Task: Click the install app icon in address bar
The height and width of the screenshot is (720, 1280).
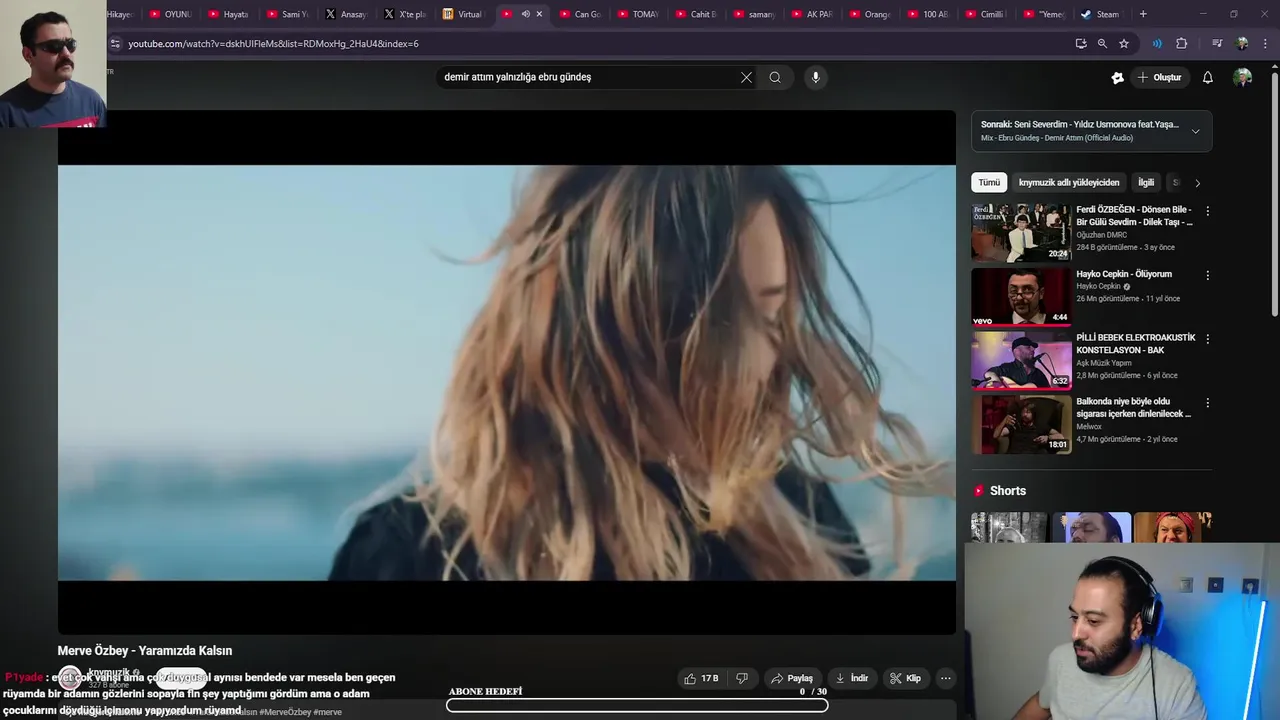Action: 1081,43
